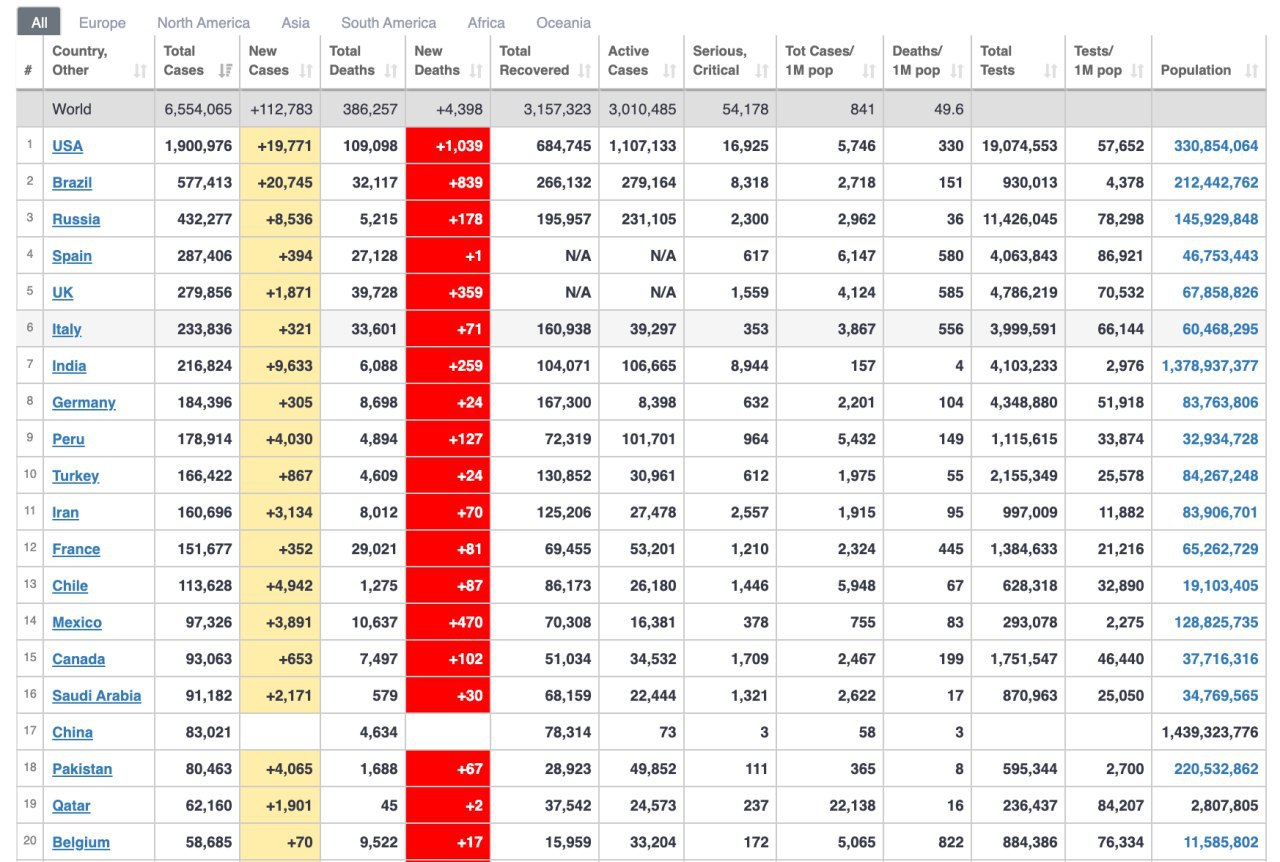The width and height of the screenshot is (1280, 862).
Task: Open the Canada country link
Action: [78, 659]
